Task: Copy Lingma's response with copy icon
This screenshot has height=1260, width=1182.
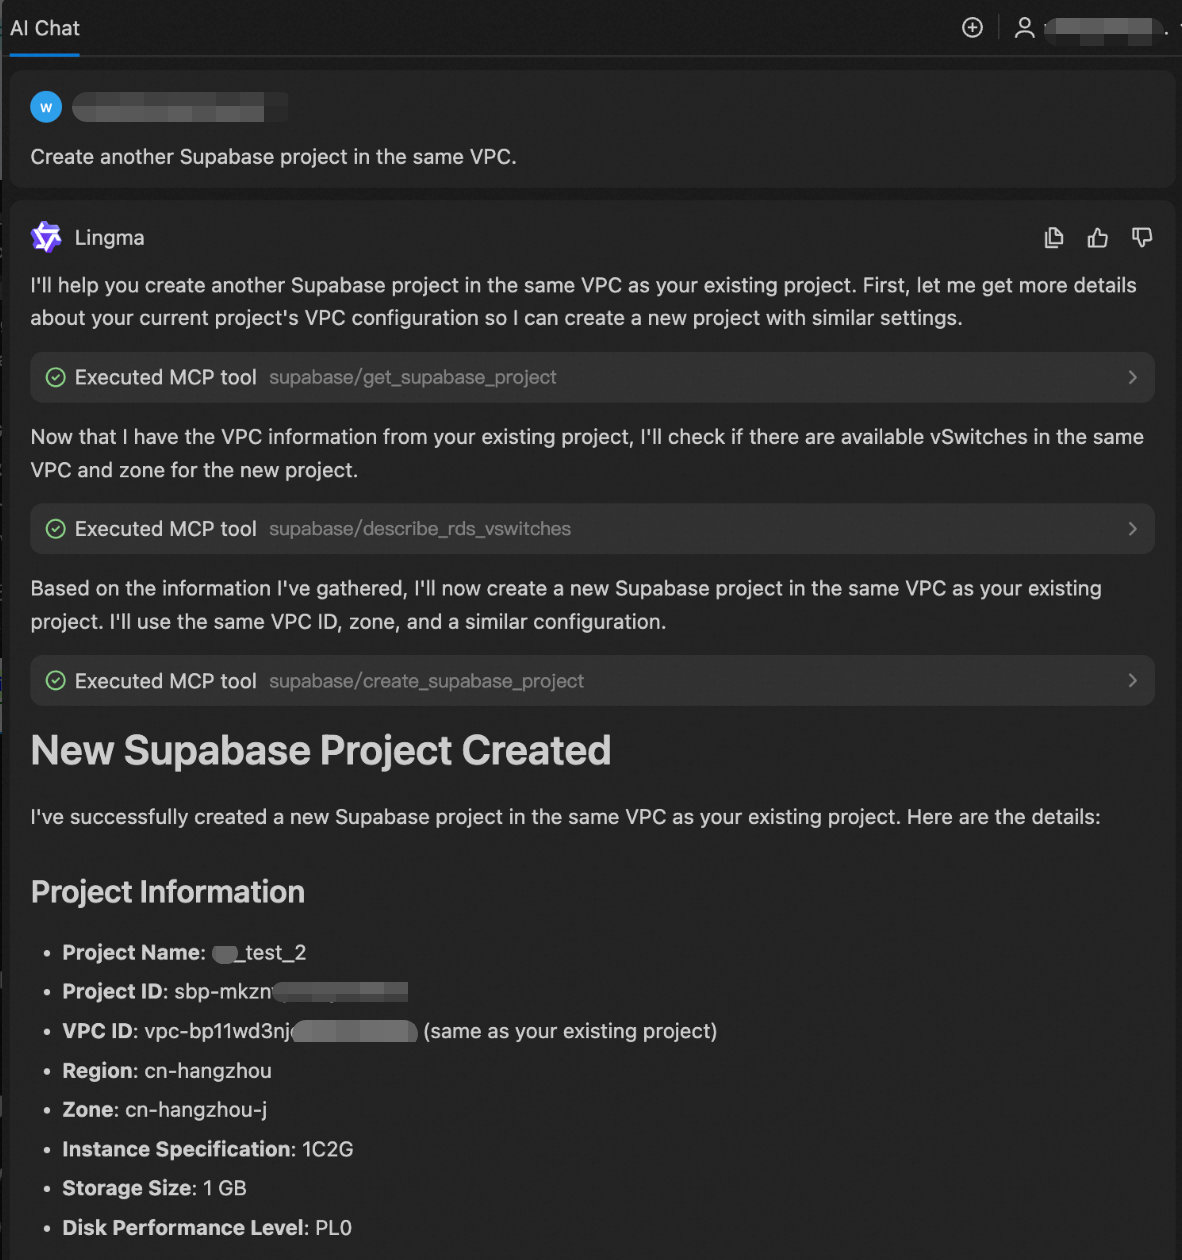Action: point(1054,238)
